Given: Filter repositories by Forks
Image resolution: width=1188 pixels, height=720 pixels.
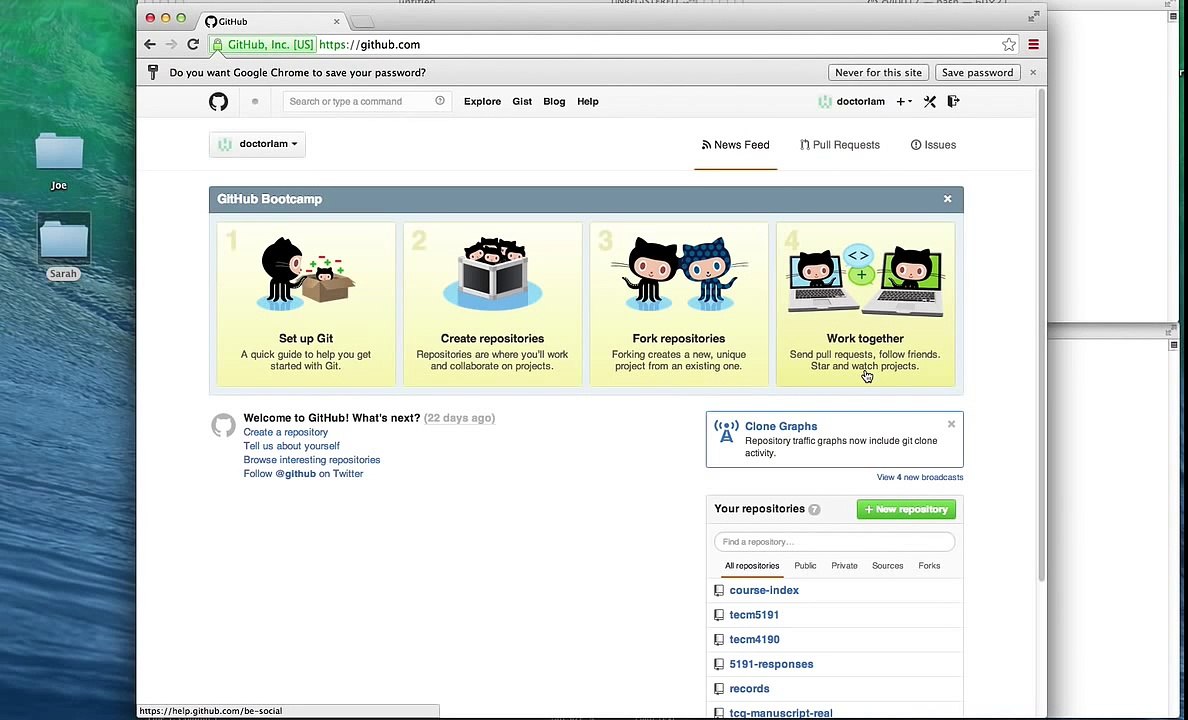Looking at the screenshot, I should pyautogui.click(x=929, y=566).
